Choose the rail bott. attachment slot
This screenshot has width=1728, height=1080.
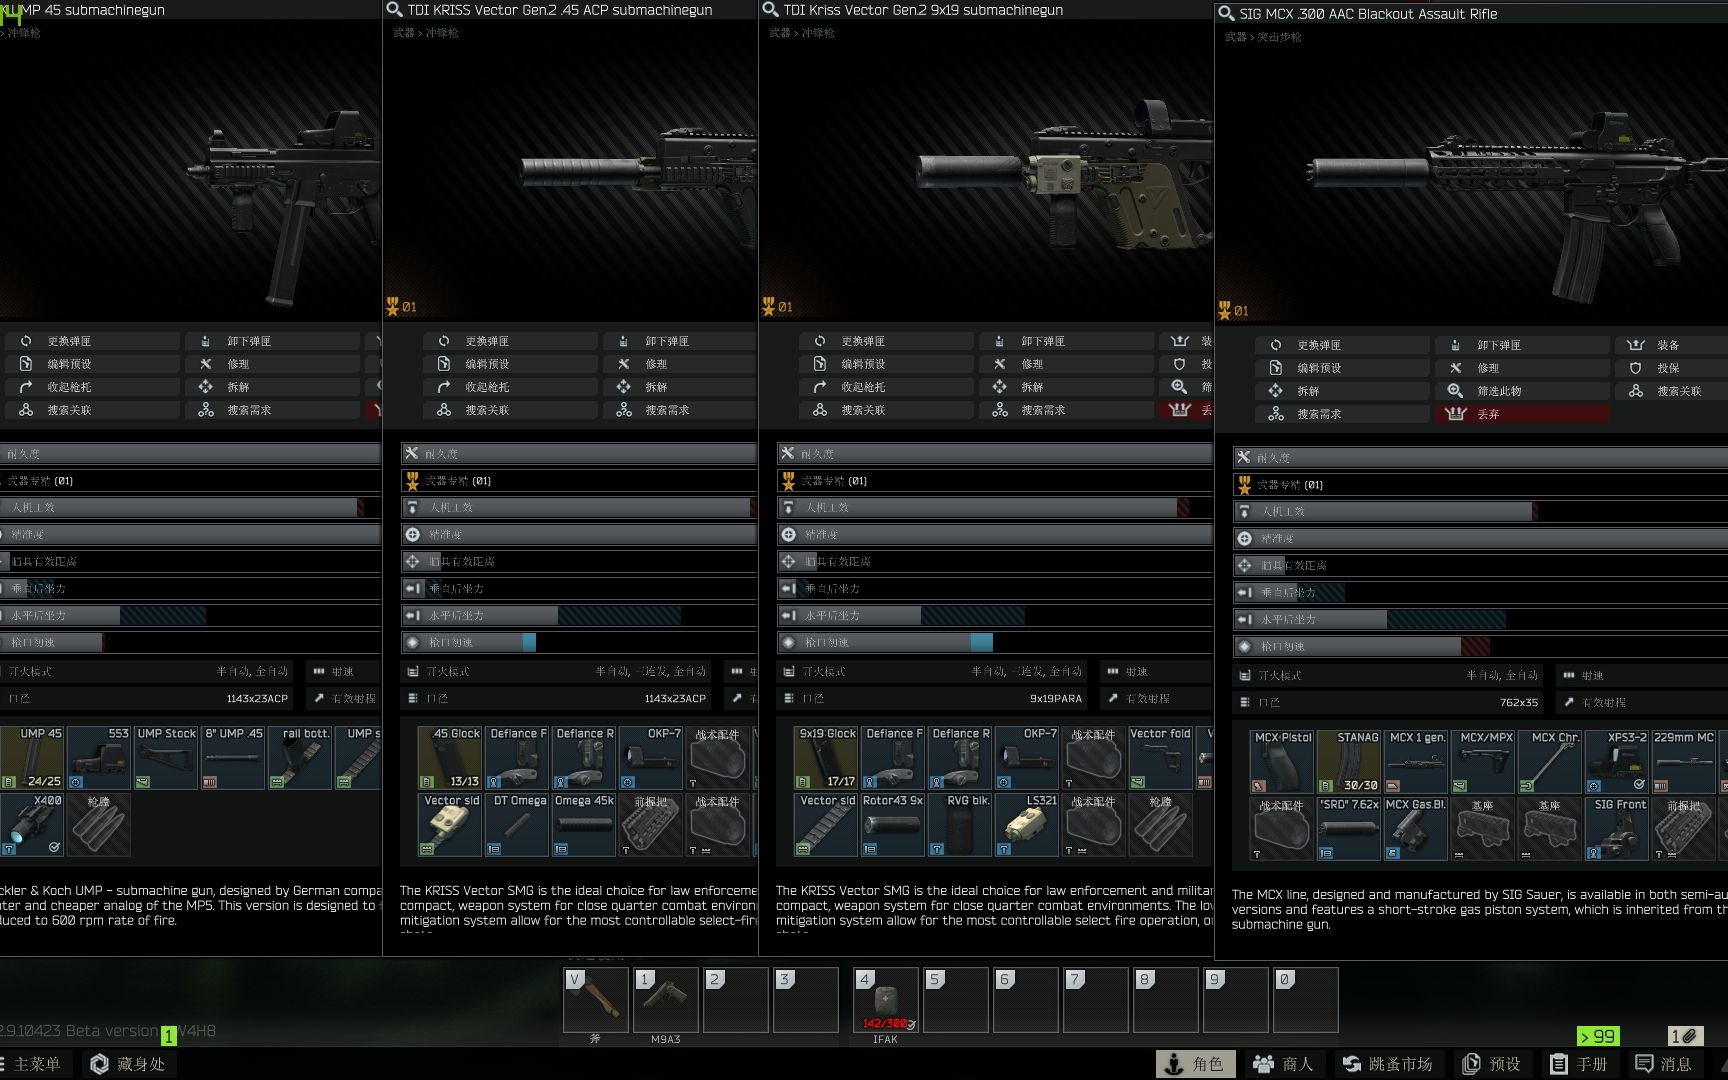[300, 757]
